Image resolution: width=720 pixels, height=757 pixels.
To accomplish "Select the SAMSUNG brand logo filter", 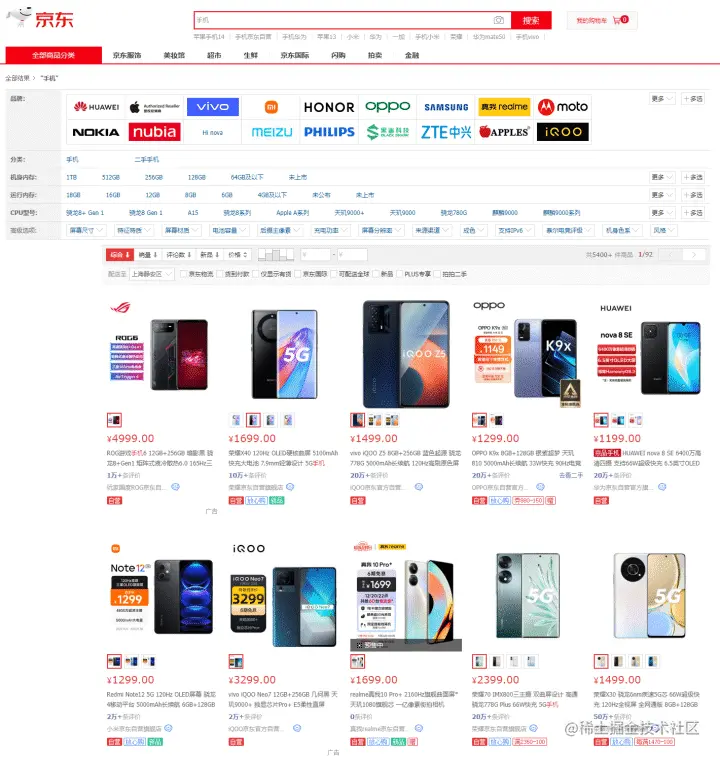I will click(446, 107).
